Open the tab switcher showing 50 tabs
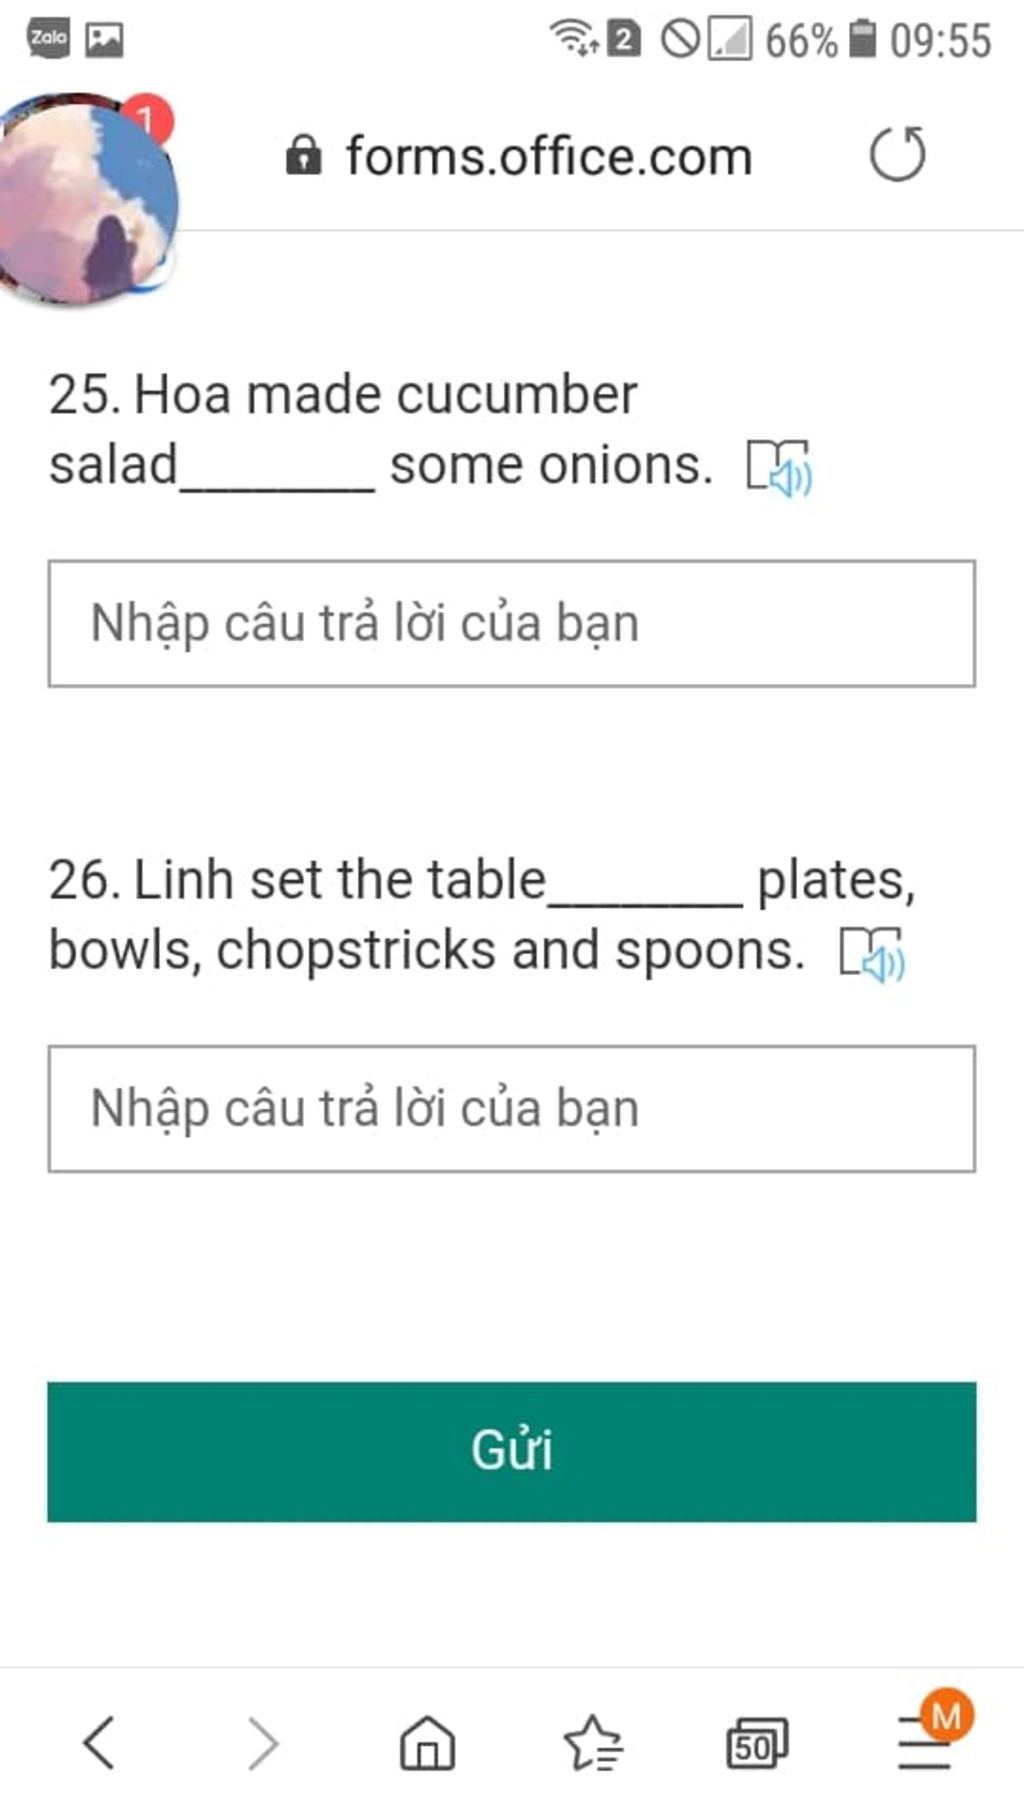Viewport: 1024px width, 1820px height. pos(757,1744)
